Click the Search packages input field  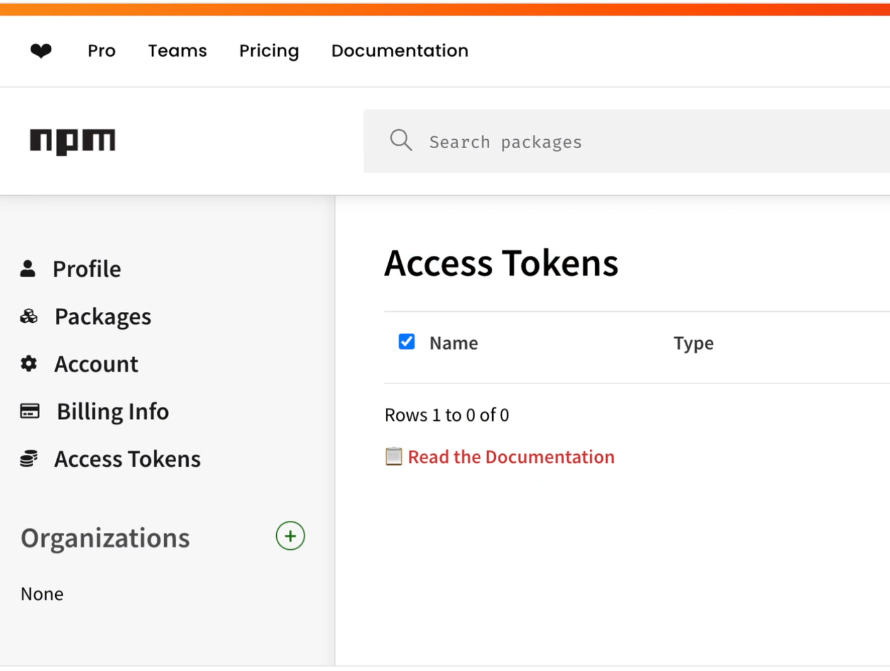point(550,140)
